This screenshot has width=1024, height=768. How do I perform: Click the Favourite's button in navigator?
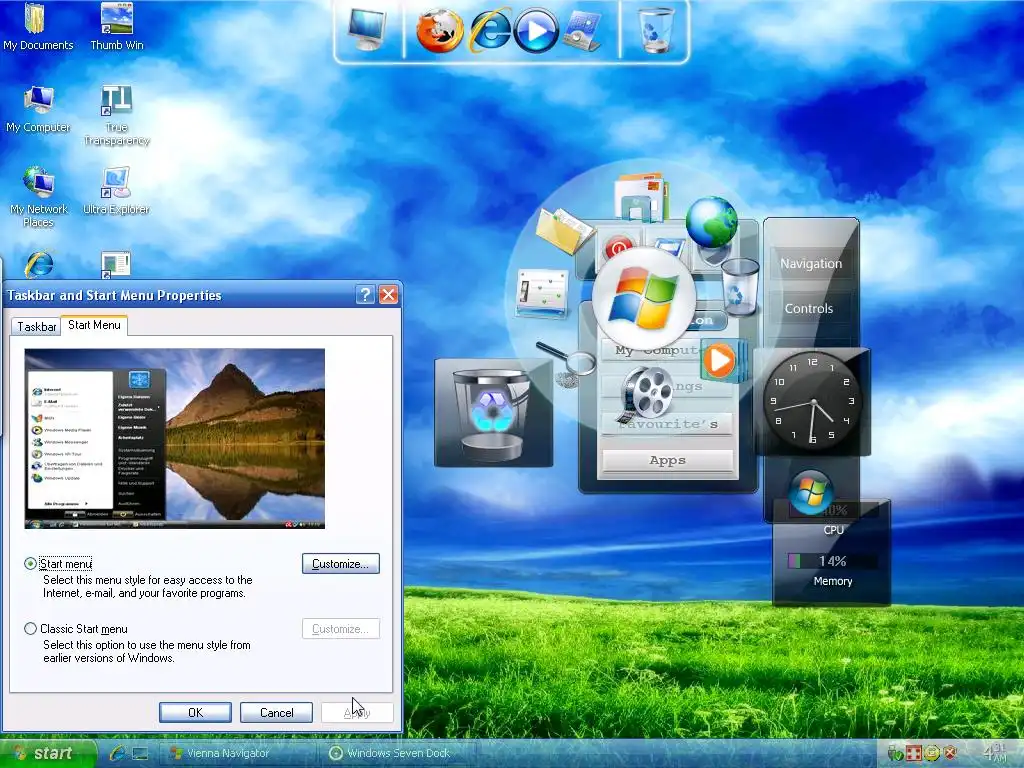tap(667, 424)
